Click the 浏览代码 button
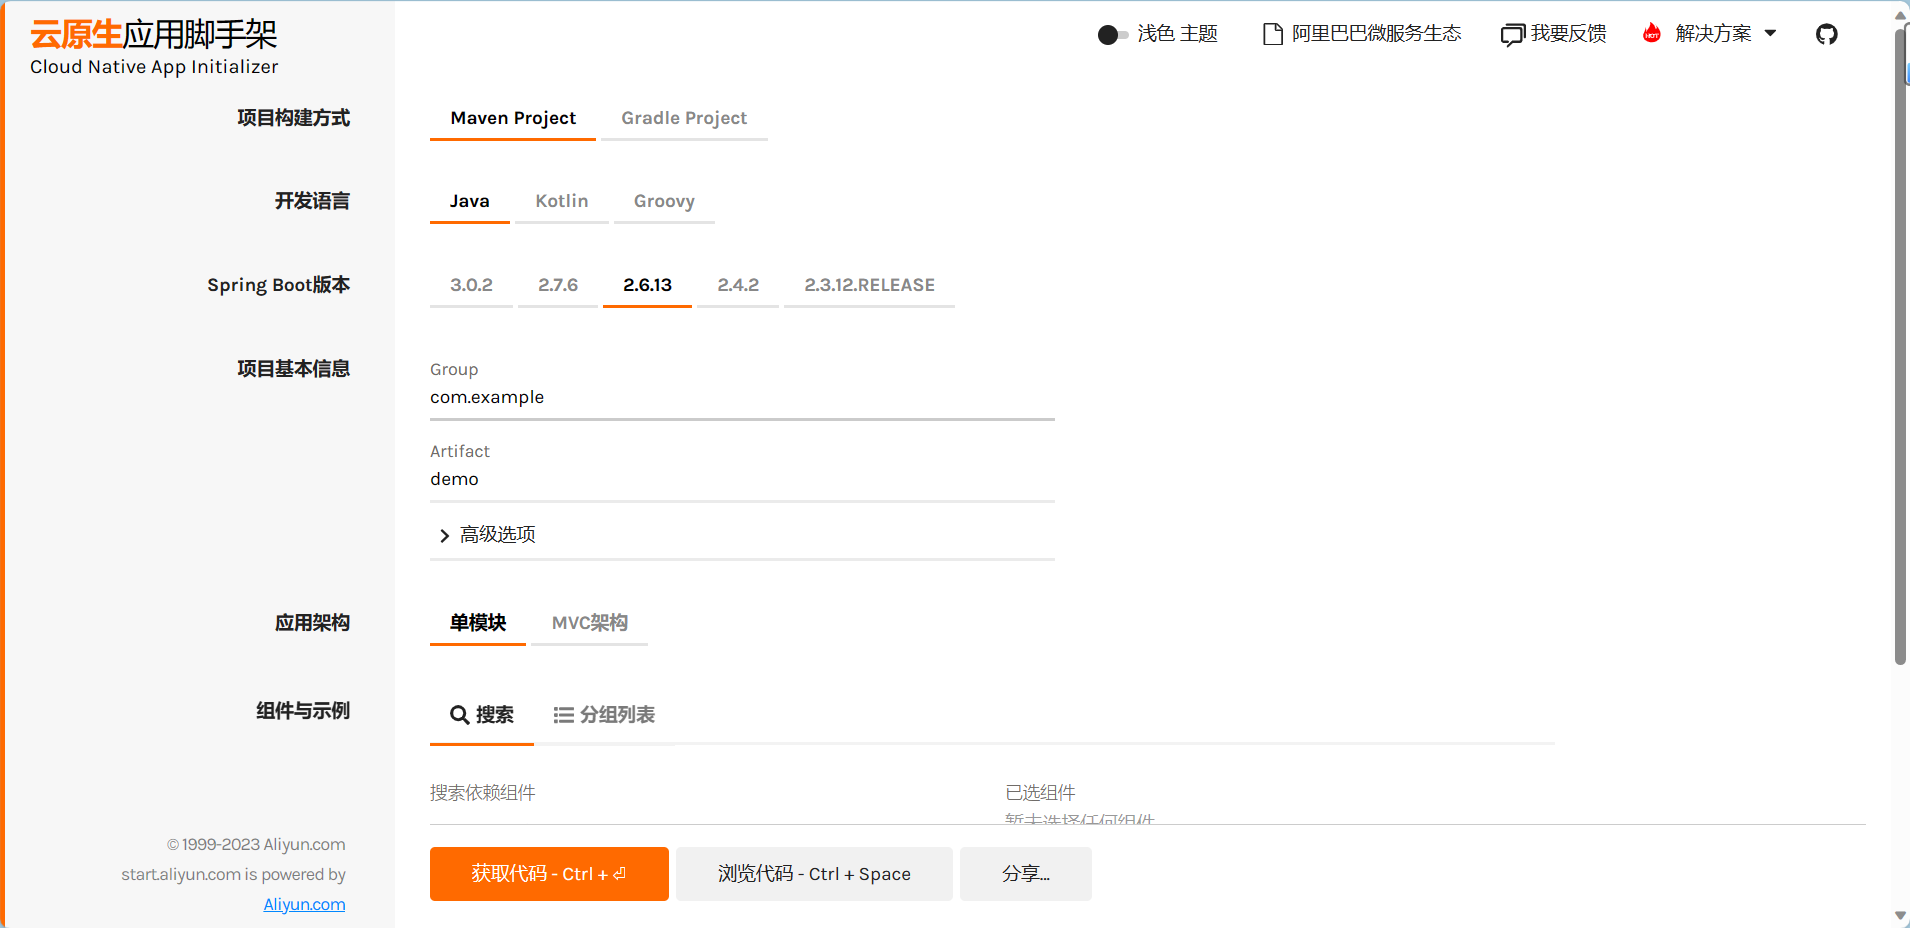 [814, 874]
